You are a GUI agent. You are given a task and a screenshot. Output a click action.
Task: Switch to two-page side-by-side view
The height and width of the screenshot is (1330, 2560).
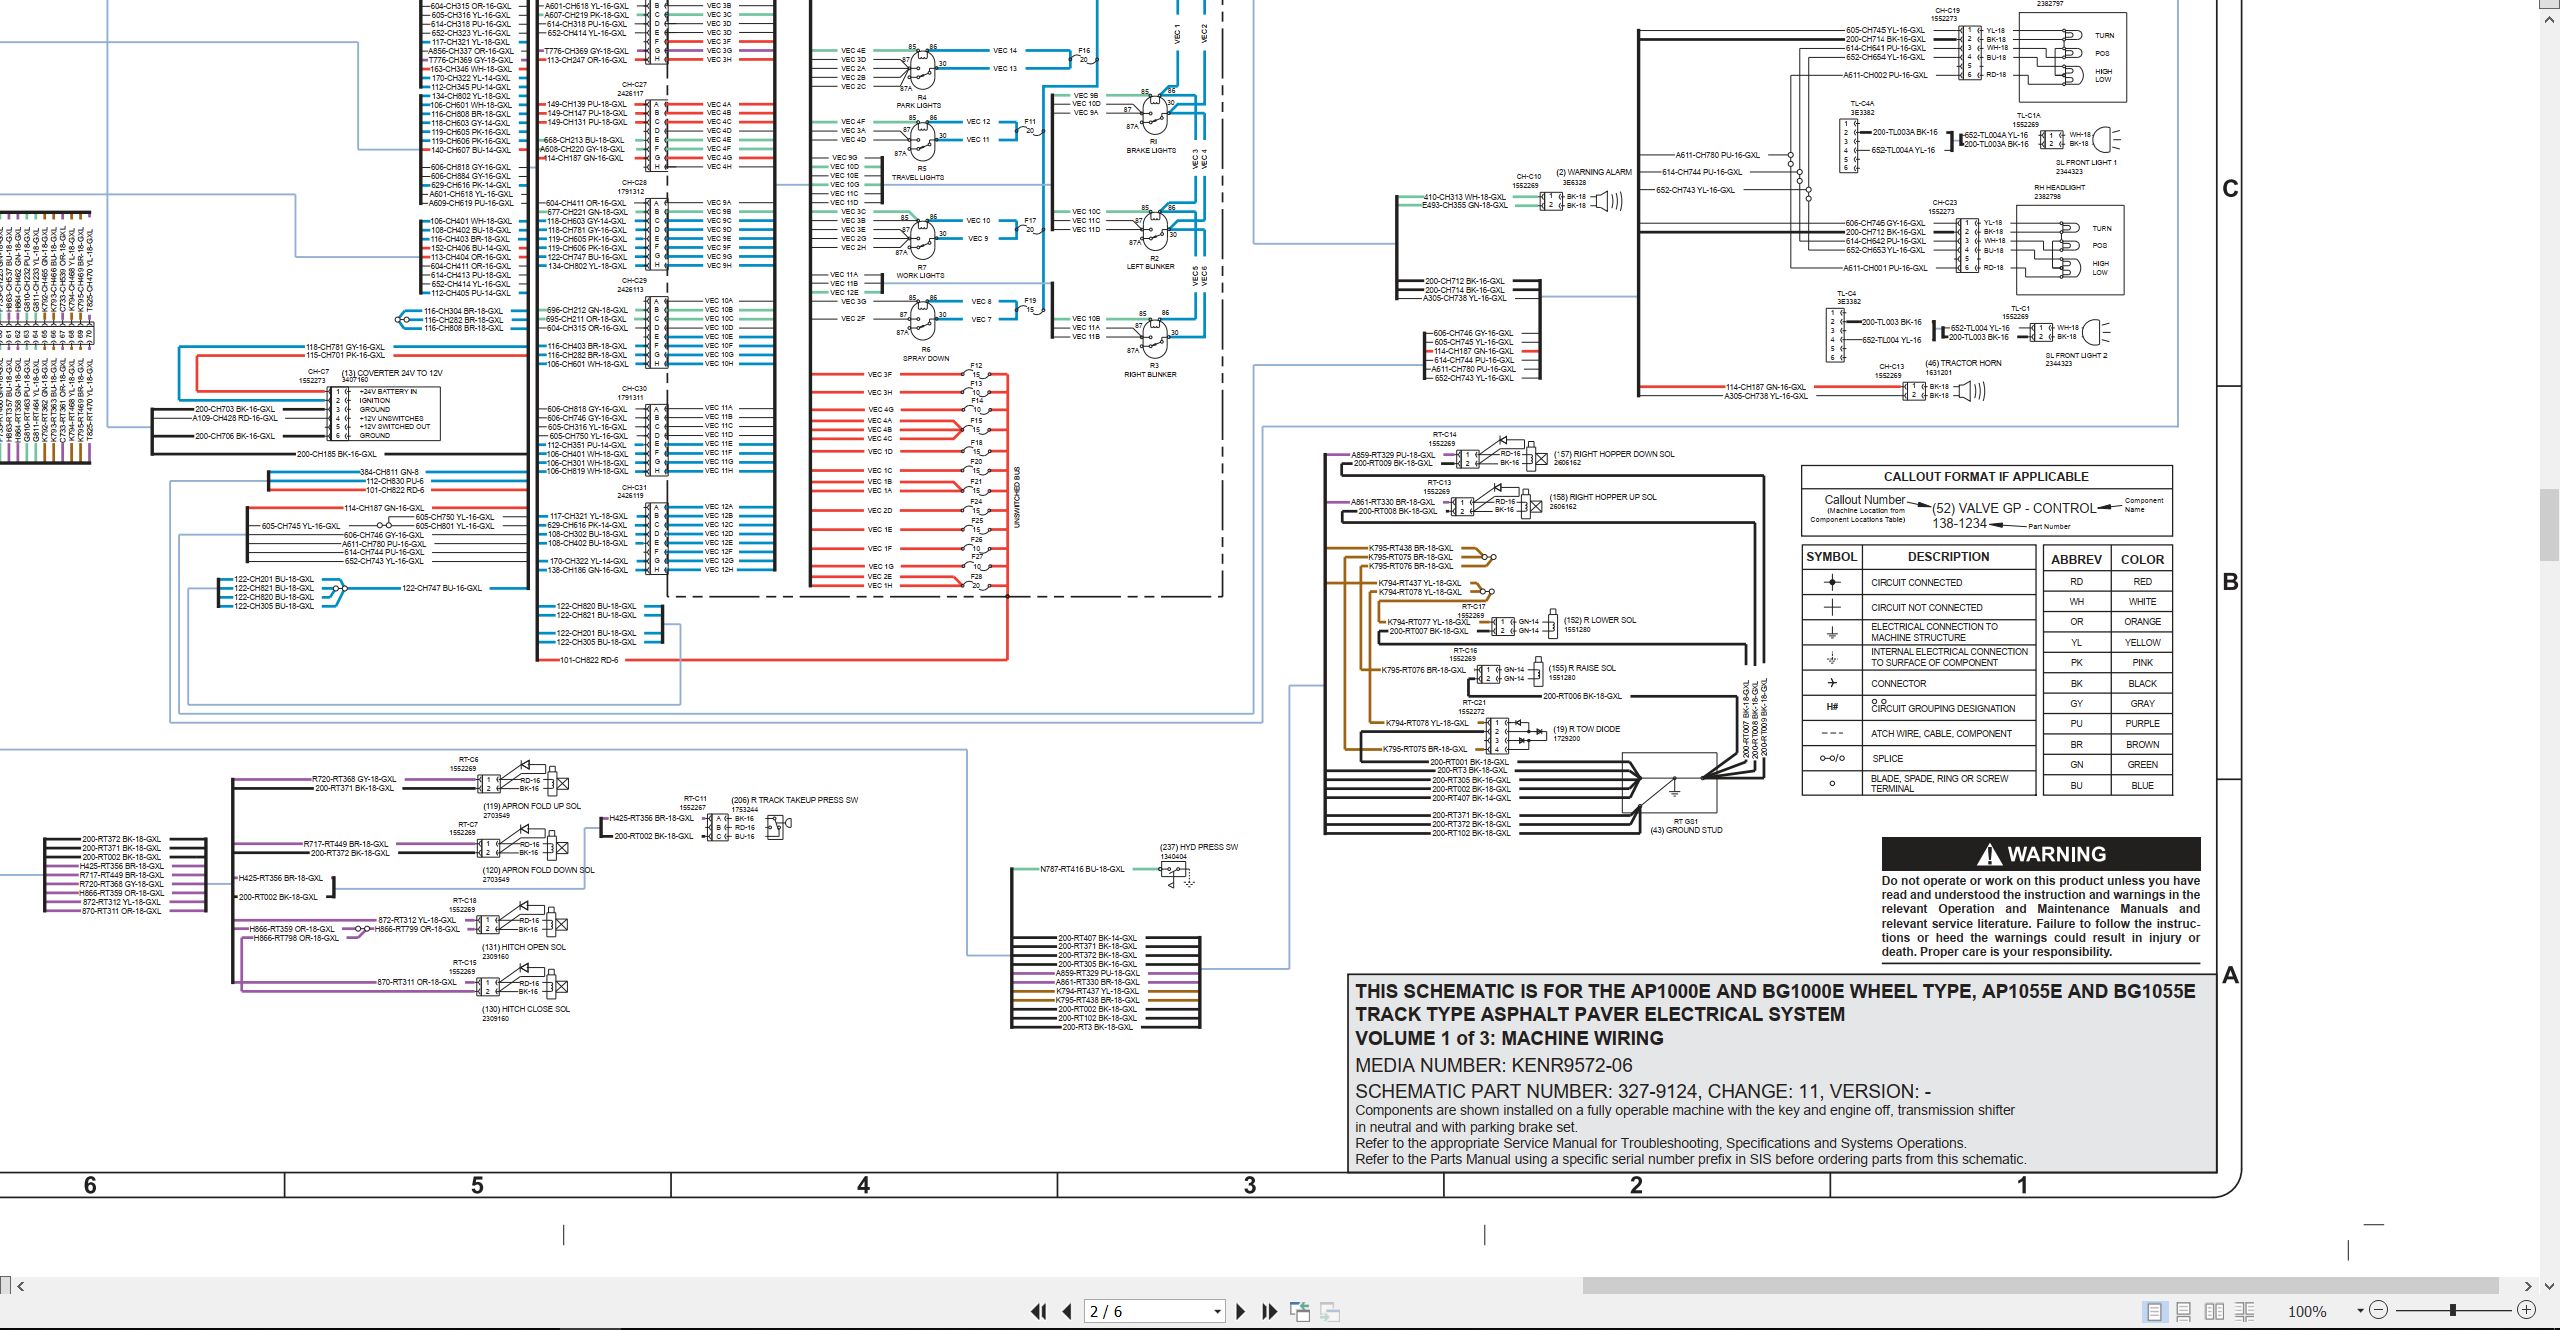pyautogui.click(x=2215, y=1311)
